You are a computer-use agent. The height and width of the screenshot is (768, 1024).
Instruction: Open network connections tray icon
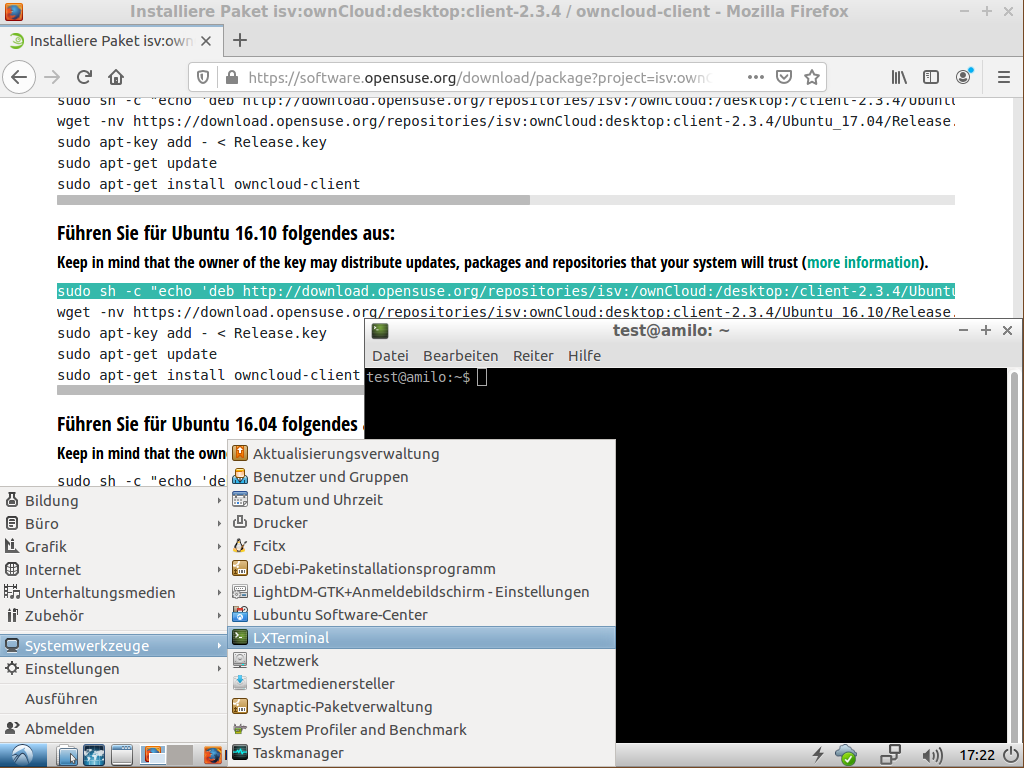point(890,755)
